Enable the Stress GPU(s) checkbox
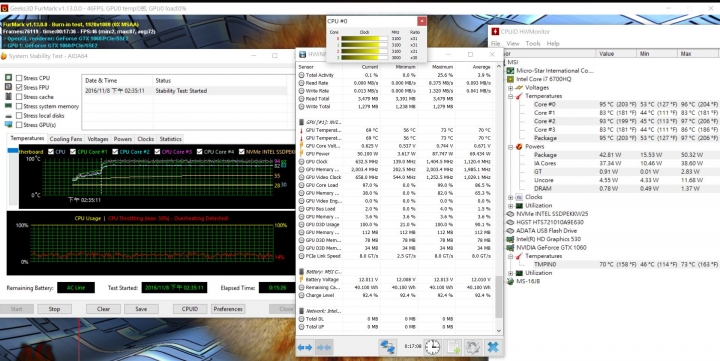The width and height of the screenshot is (720, 361). 19,125
